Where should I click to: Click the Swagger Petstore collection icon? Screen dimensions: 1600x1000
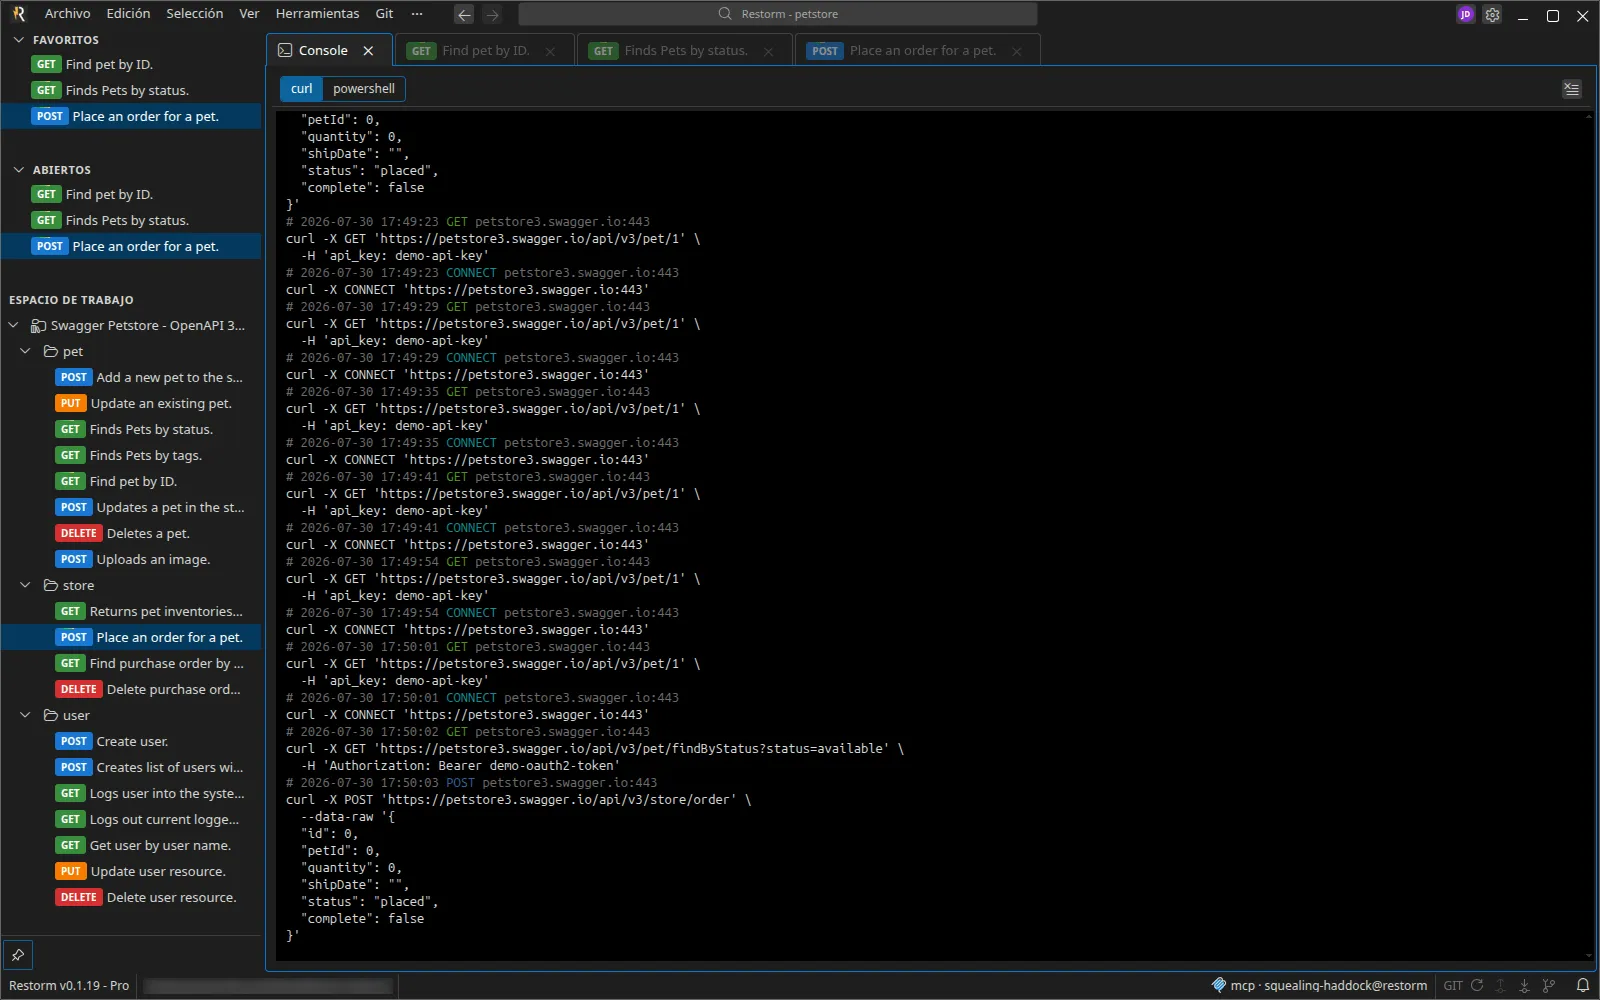click(x=38, y=326)
